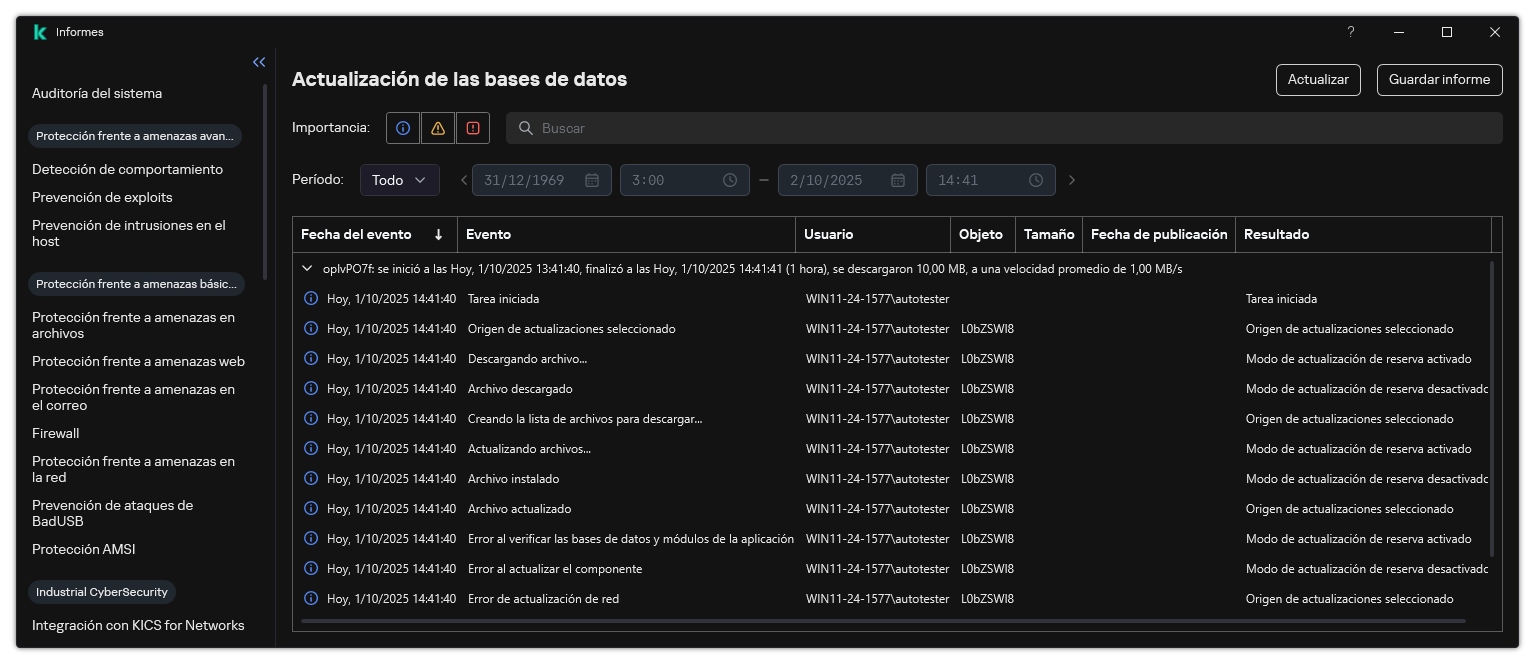Click the calendar icon beside the start date
The width and height of the screenshot is (1535, 664).
coord(592,180)
